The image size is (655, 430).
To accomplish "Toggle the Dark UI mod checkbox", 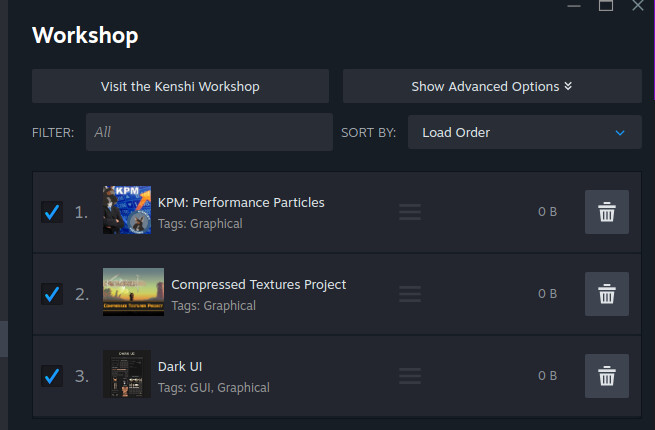I will point(52,376).
